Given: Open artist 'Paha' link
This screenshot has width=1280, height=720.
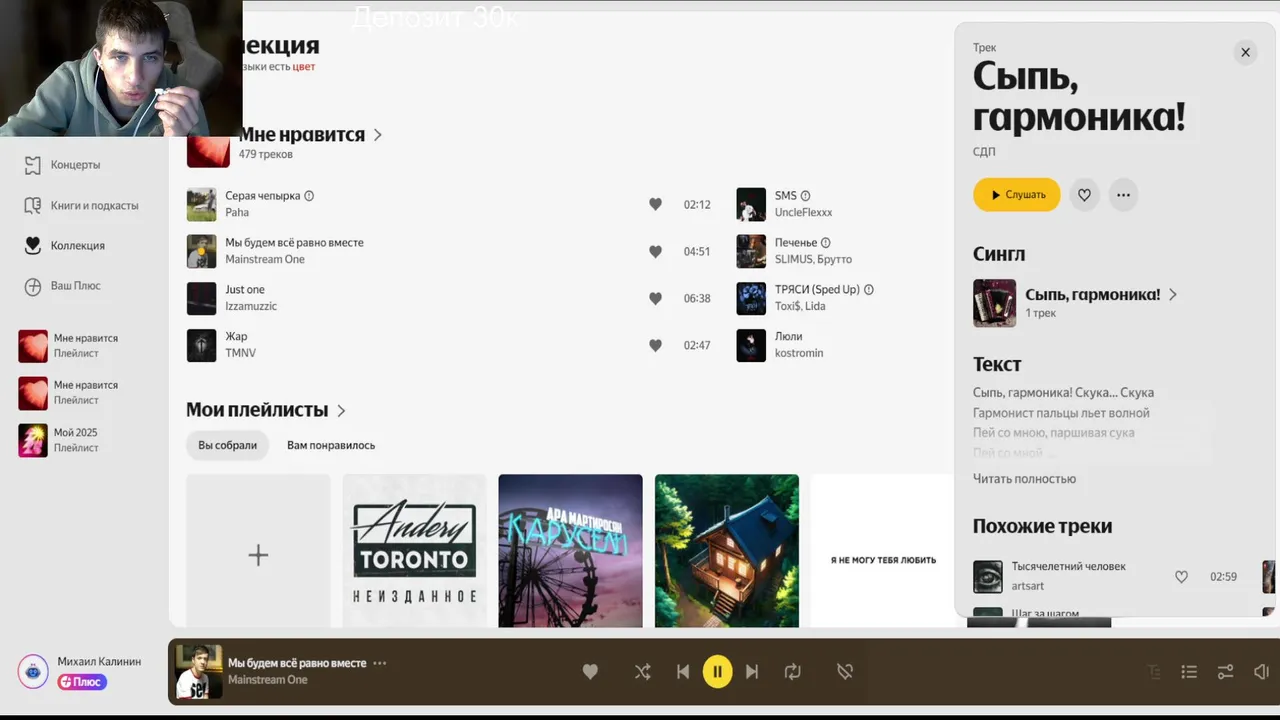Looking at the screenshot, I should [x=237, y=213].
